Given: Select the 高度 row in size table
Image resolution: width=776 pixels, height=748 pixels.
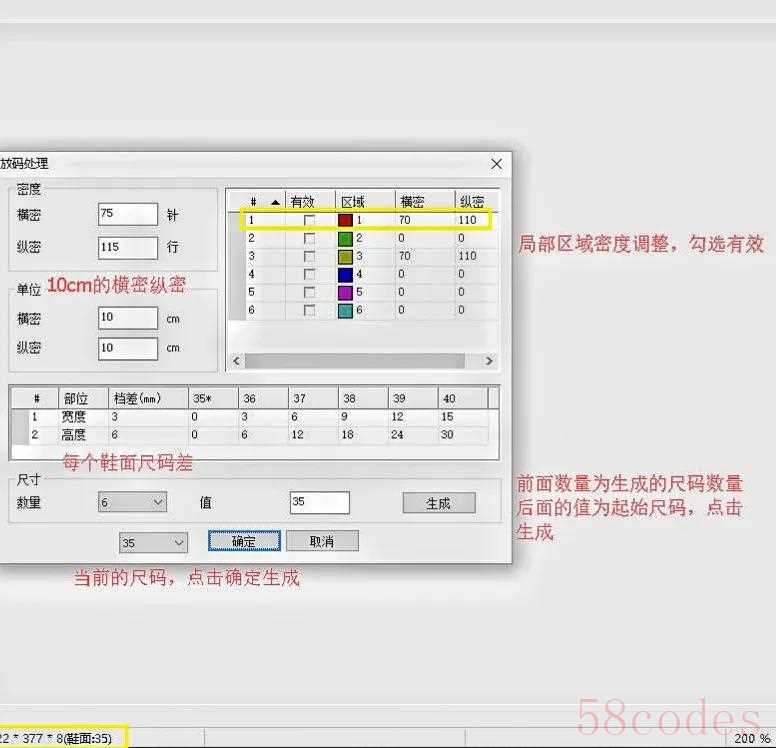Looking at the screenshot, I should click(x=74, y=435).
